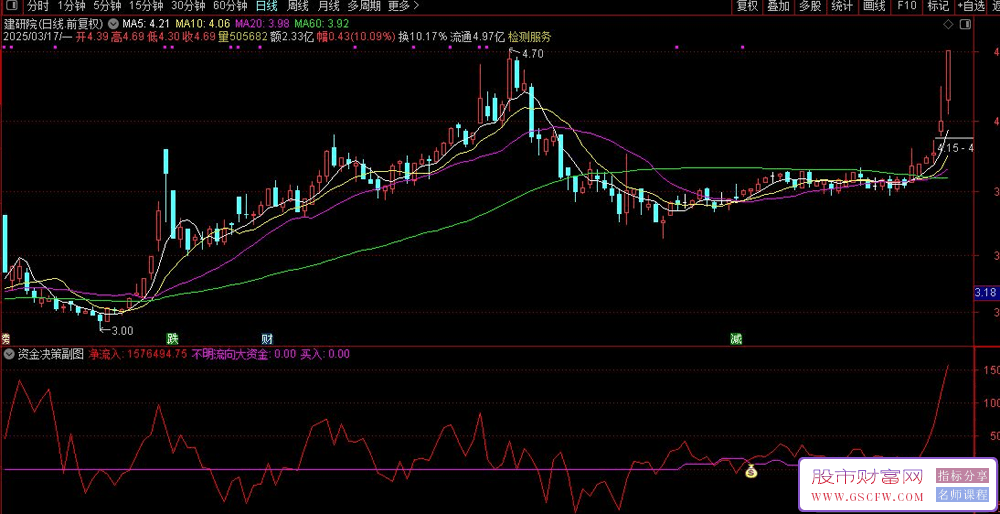Image resolution: width=1000 pixels, height=514 pixels.
Task: Click the 指标分享 button in watermark
Action: coord(962,475)
